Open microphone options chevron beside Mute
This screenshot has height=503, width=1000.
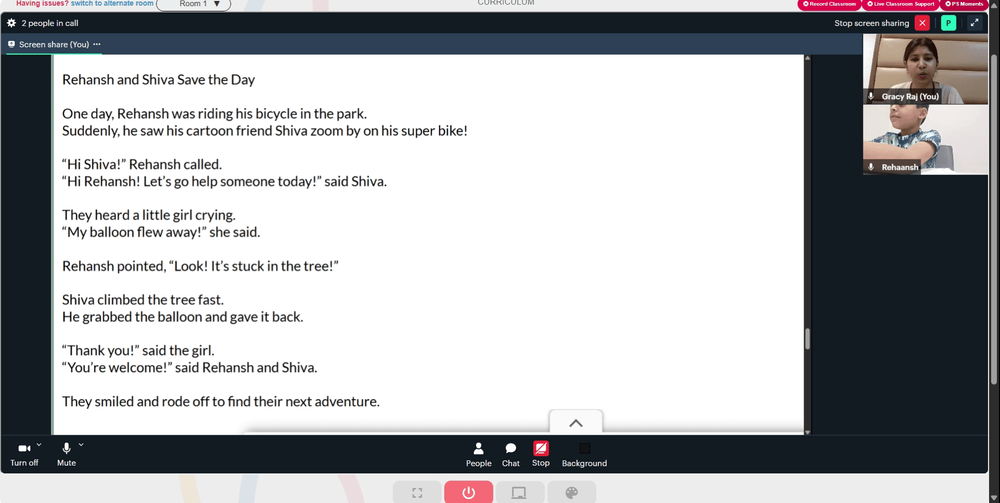coord(81,444)
